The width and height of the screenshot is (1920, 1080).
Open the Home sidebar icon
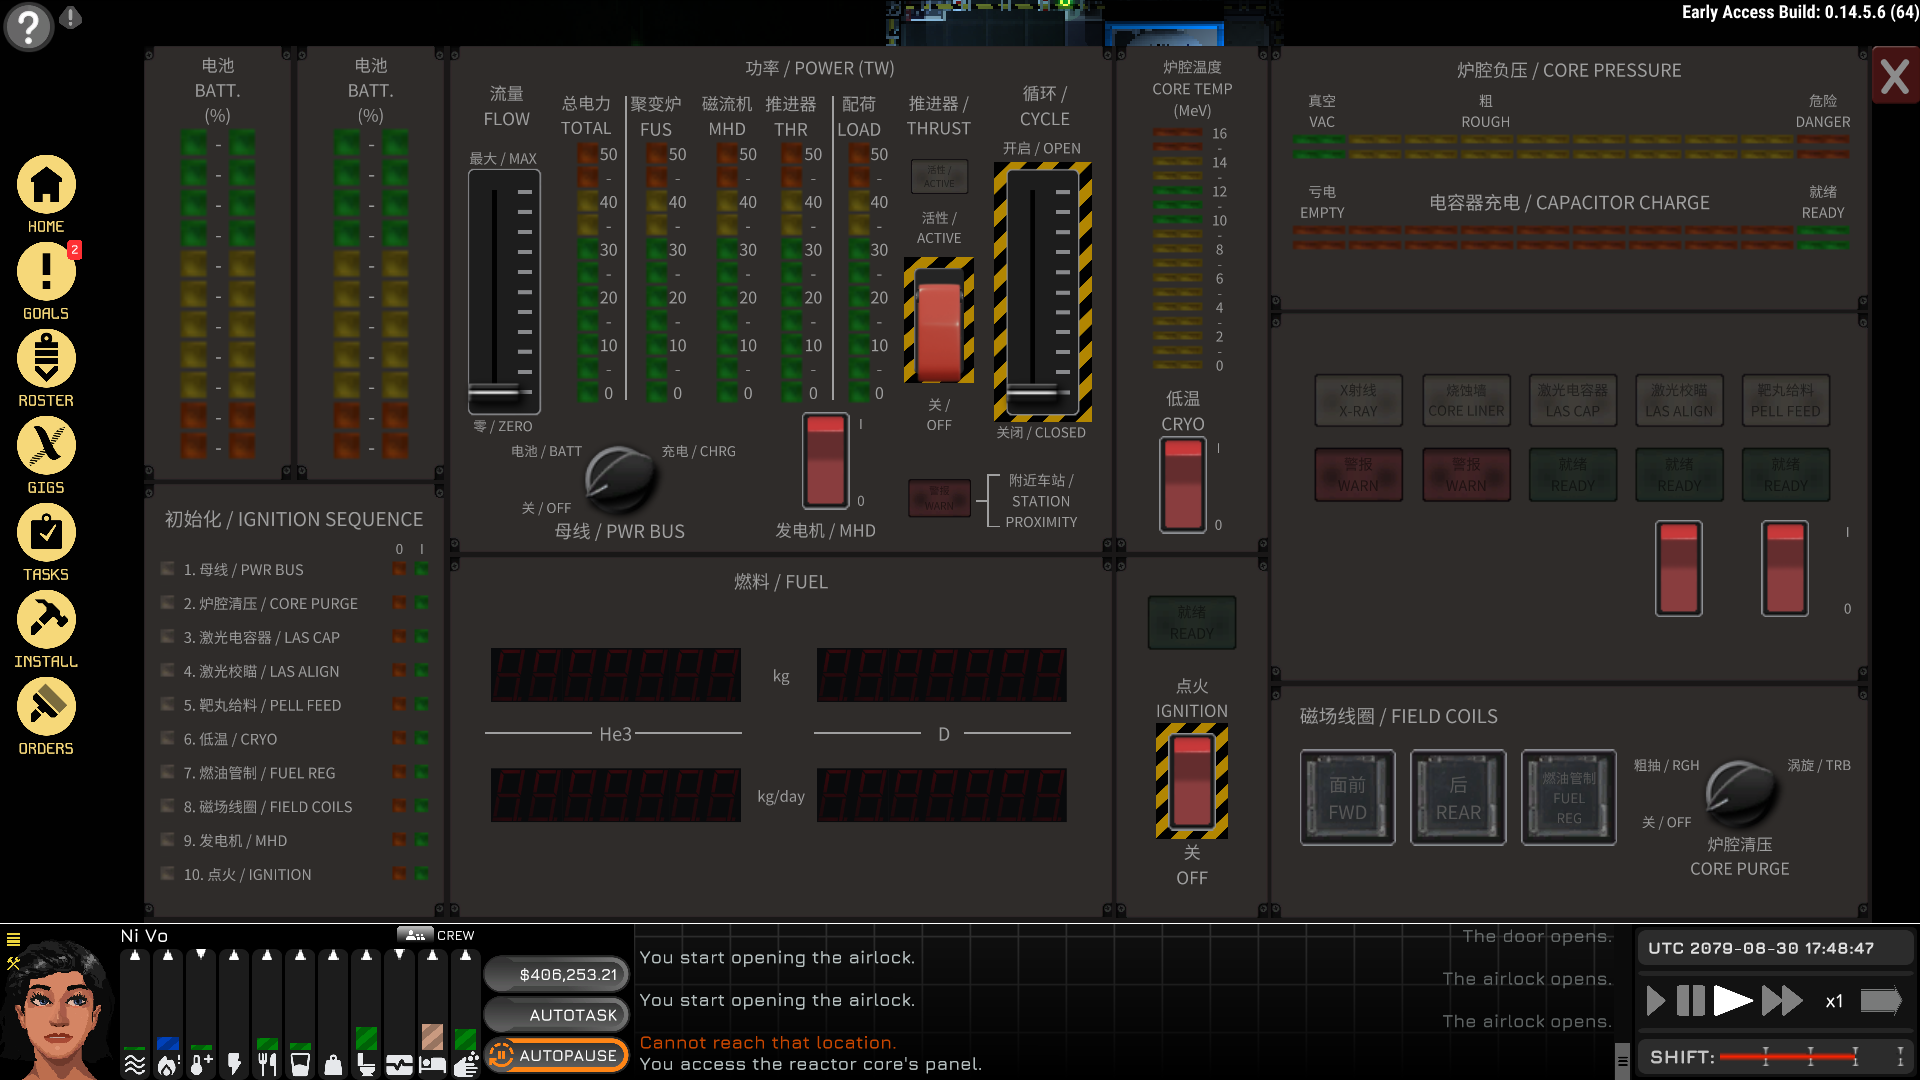(46, 186)
